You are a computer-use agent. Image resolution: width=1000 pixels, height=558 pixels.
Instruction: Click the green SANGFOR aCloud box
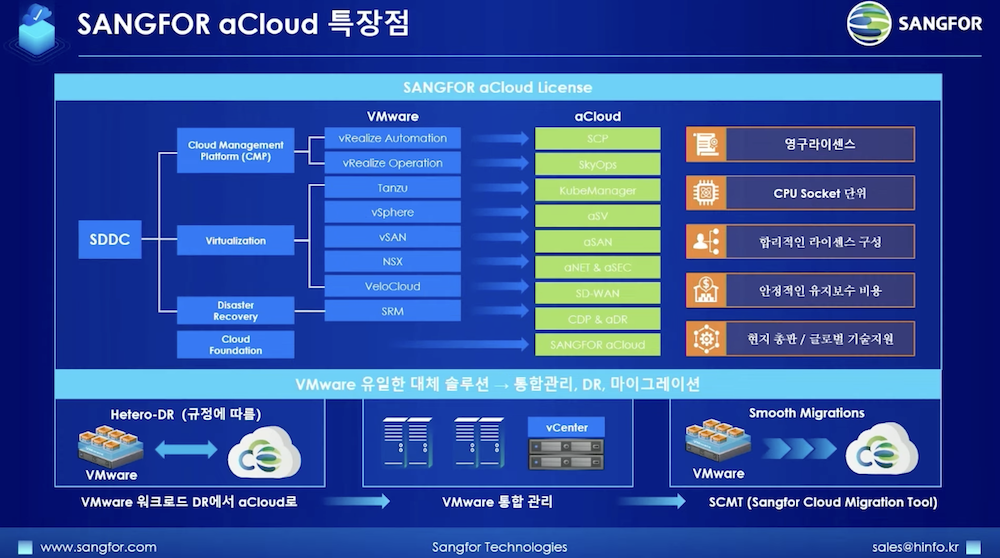[598, 344]
